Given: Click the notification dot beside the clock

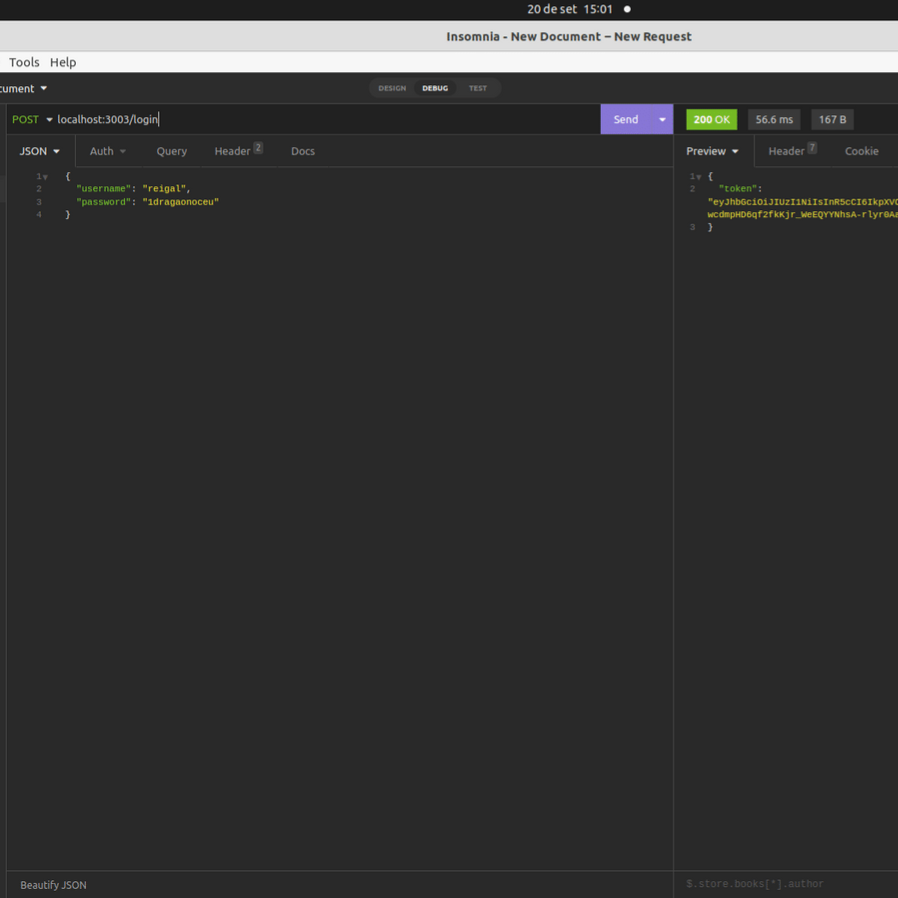Looking at the screenshot, I should 627,9.
